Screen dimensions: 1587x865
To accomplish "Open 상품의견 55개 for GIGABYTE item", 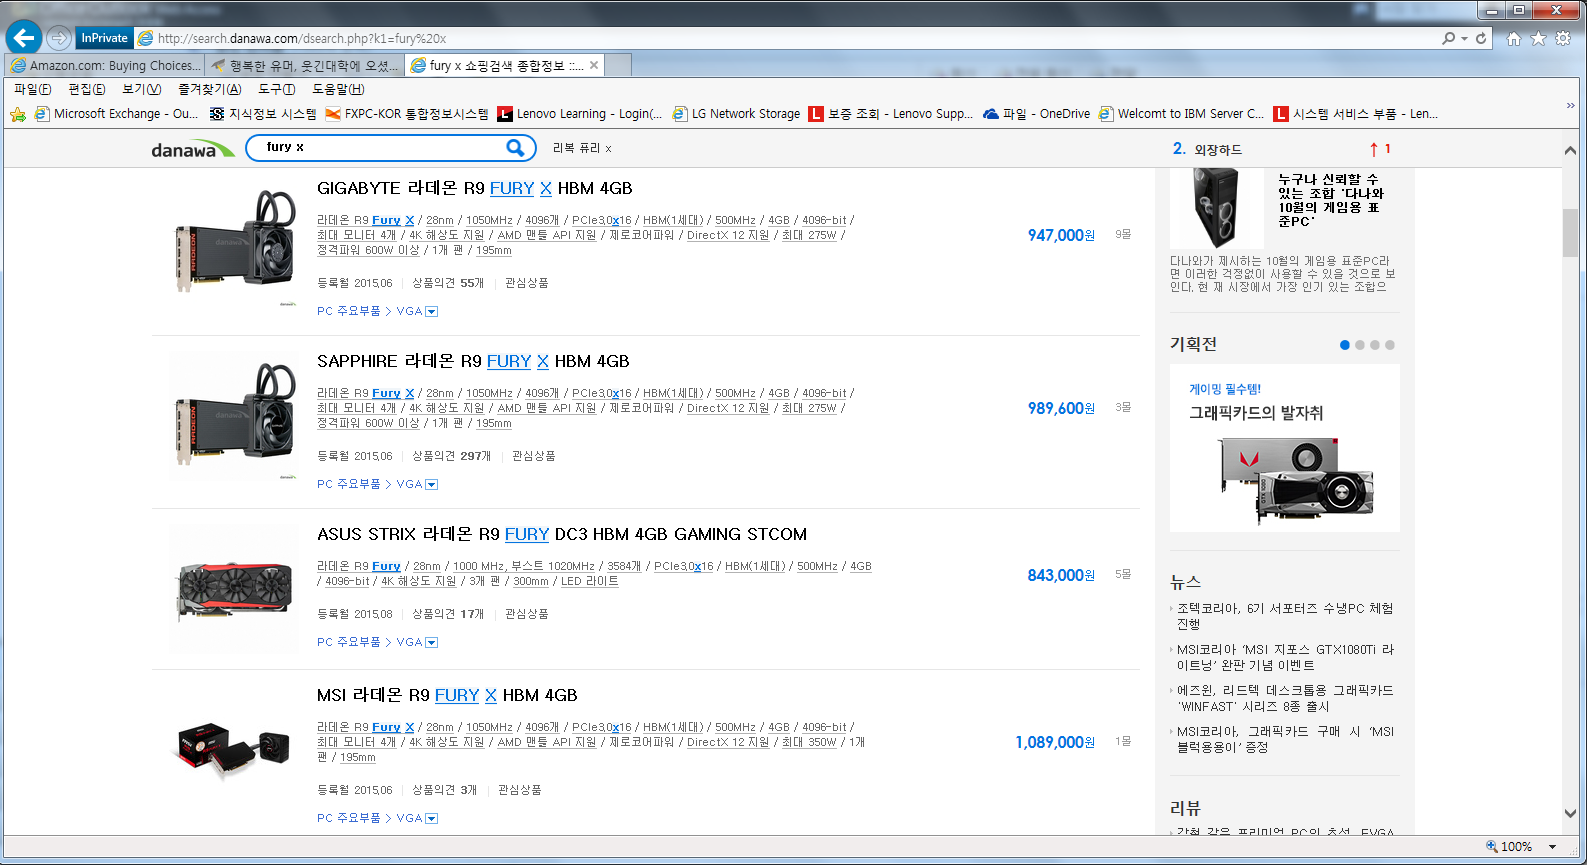I will [x=448, y=283].
